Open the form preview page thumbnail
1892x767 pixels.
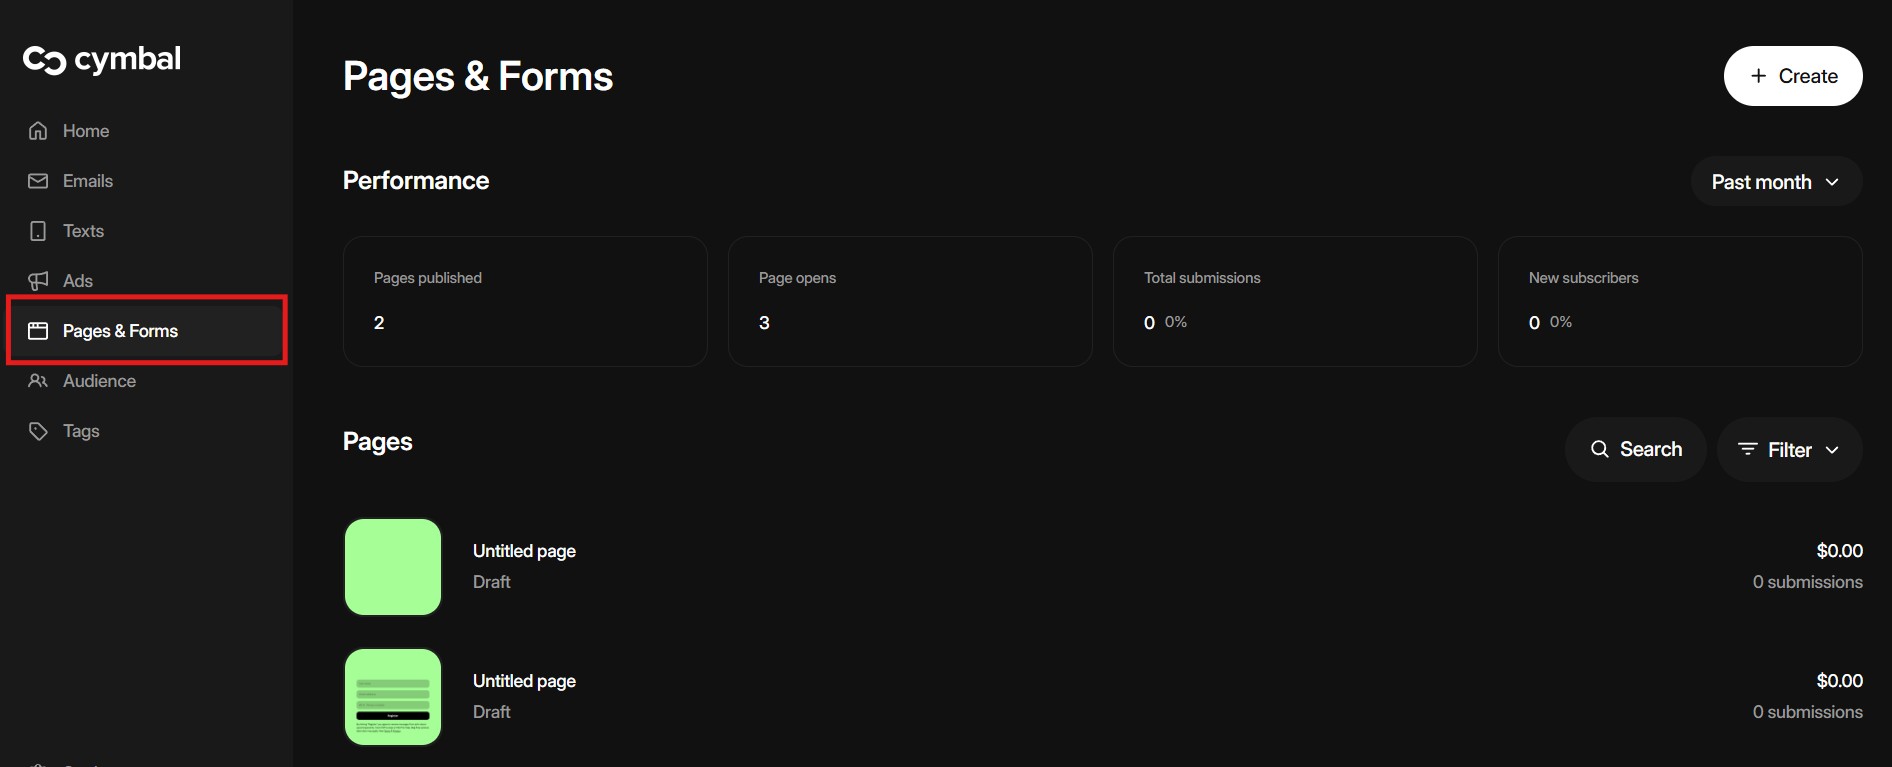[393, 697]
